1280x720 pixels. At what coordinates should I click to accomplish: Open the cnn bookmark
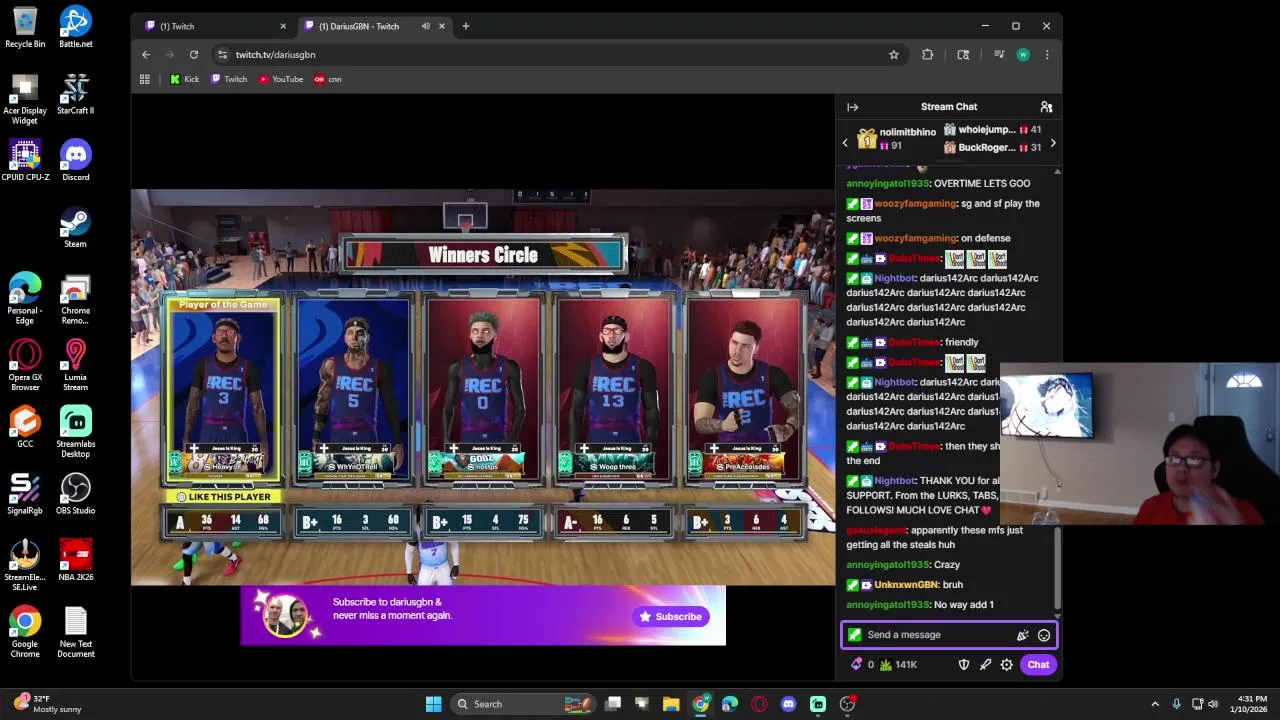(x=328, y=79)
